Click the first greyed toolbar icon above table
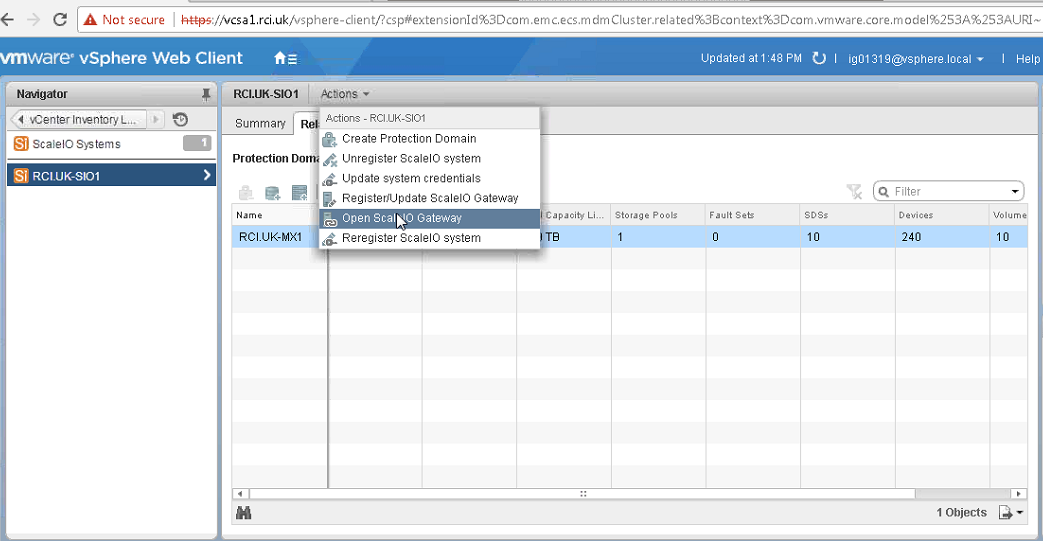 pyautogui.click(x=246, y=193)
